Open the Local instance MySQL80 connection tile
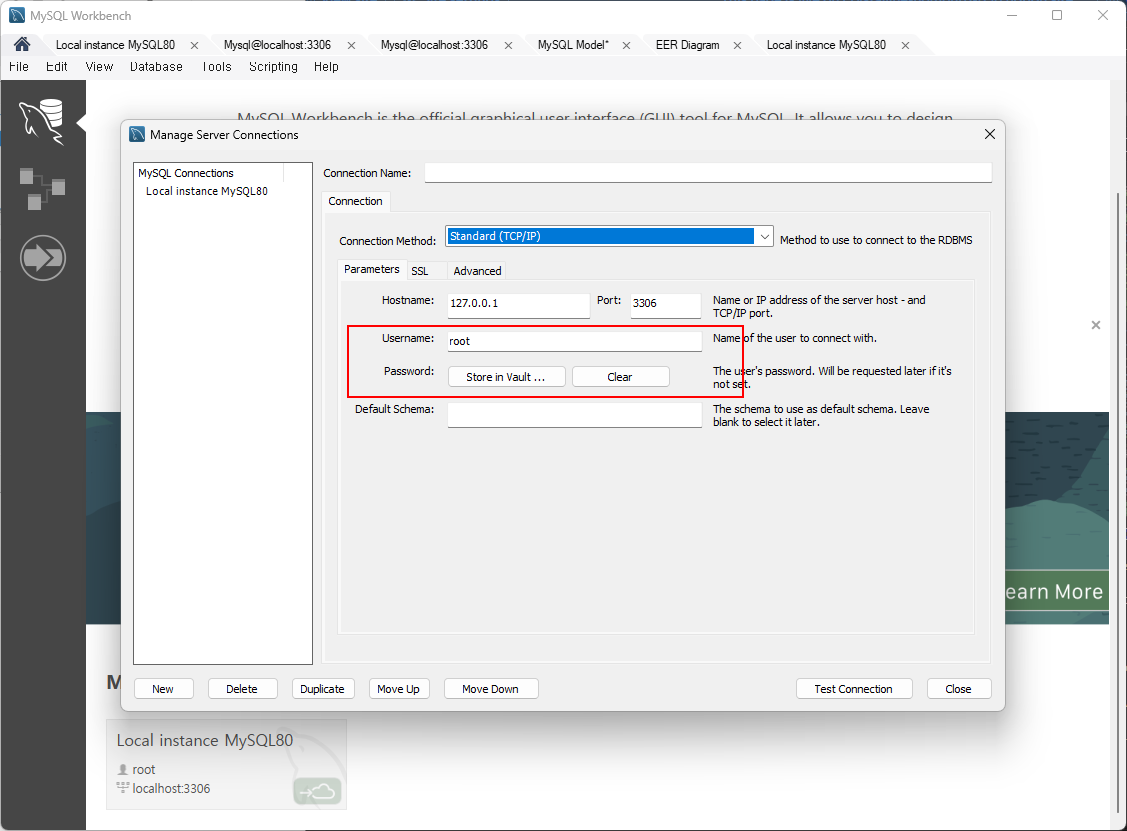1127x831 pixels. click(226, 764)
